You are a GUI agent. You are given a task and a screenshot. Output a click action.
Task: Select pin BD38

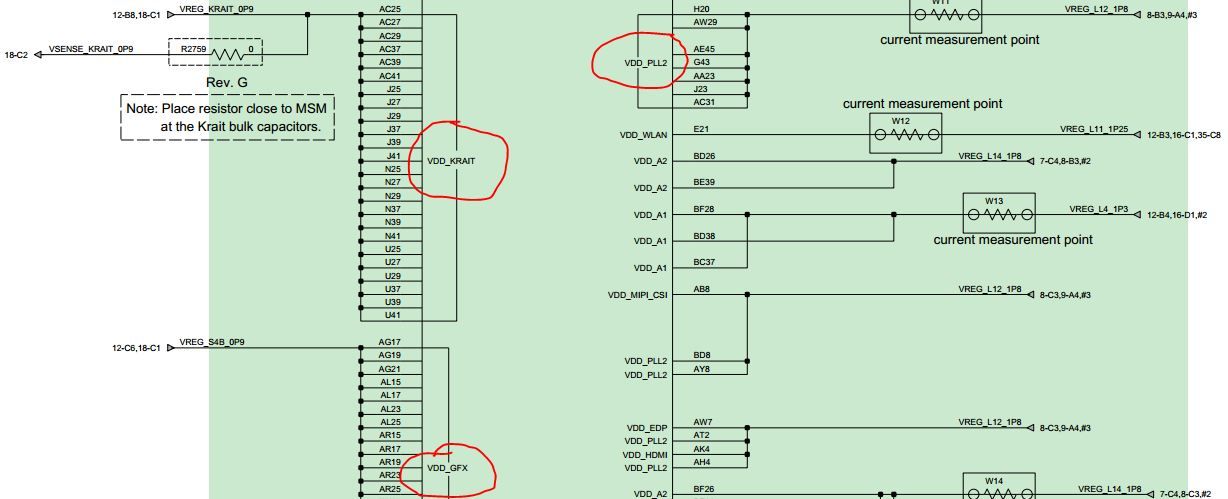point(705,236)
